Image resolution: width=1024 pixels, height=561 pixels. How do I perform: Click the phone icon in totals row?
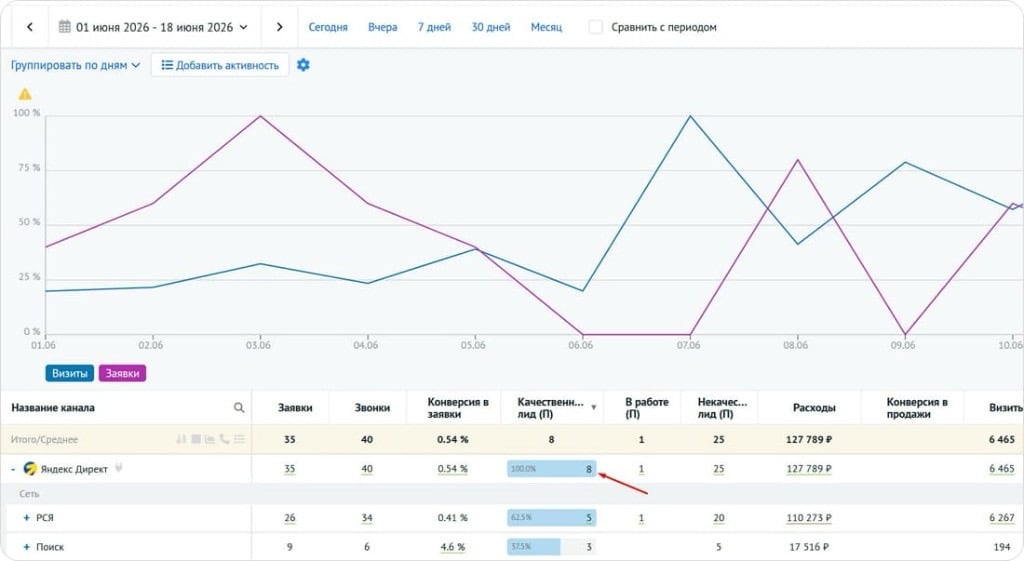coord(224,439)
